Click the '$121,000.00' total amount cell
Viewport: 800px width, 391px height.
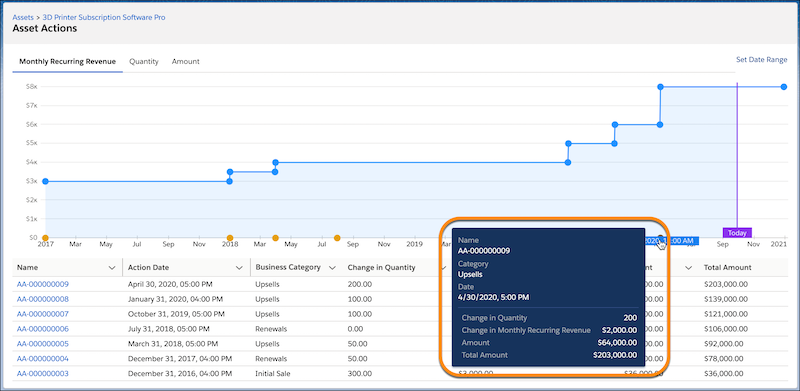(725, 314)
